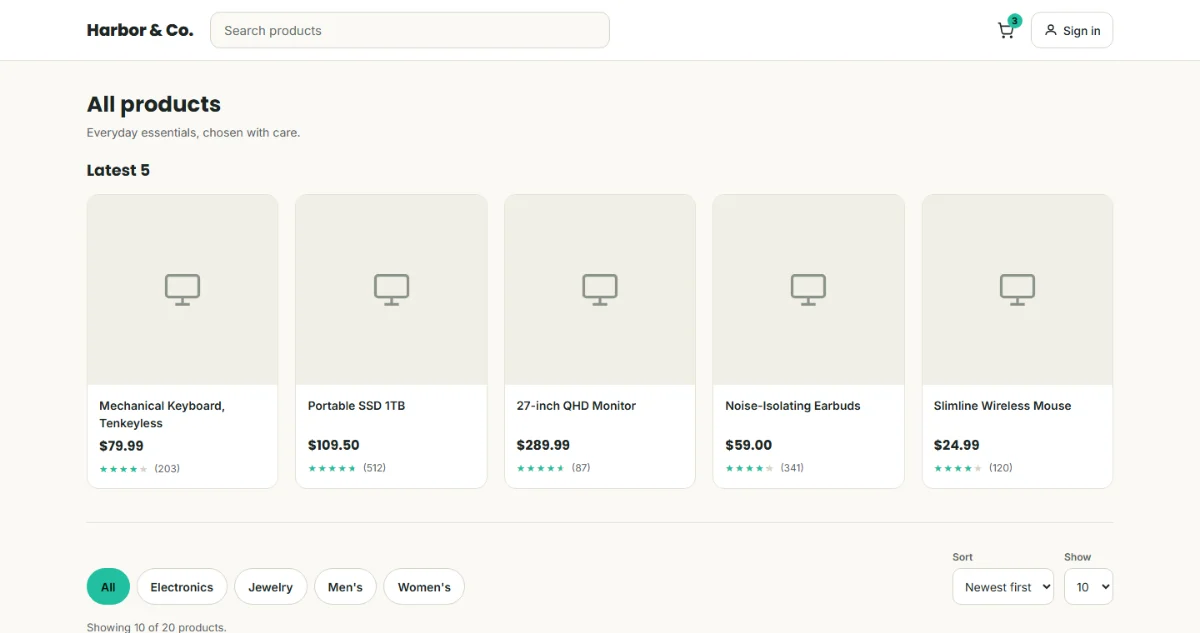Open the Show count dropdown set to 10
This screenshot has width=1200, height=633.
[x=1088, y=587]
